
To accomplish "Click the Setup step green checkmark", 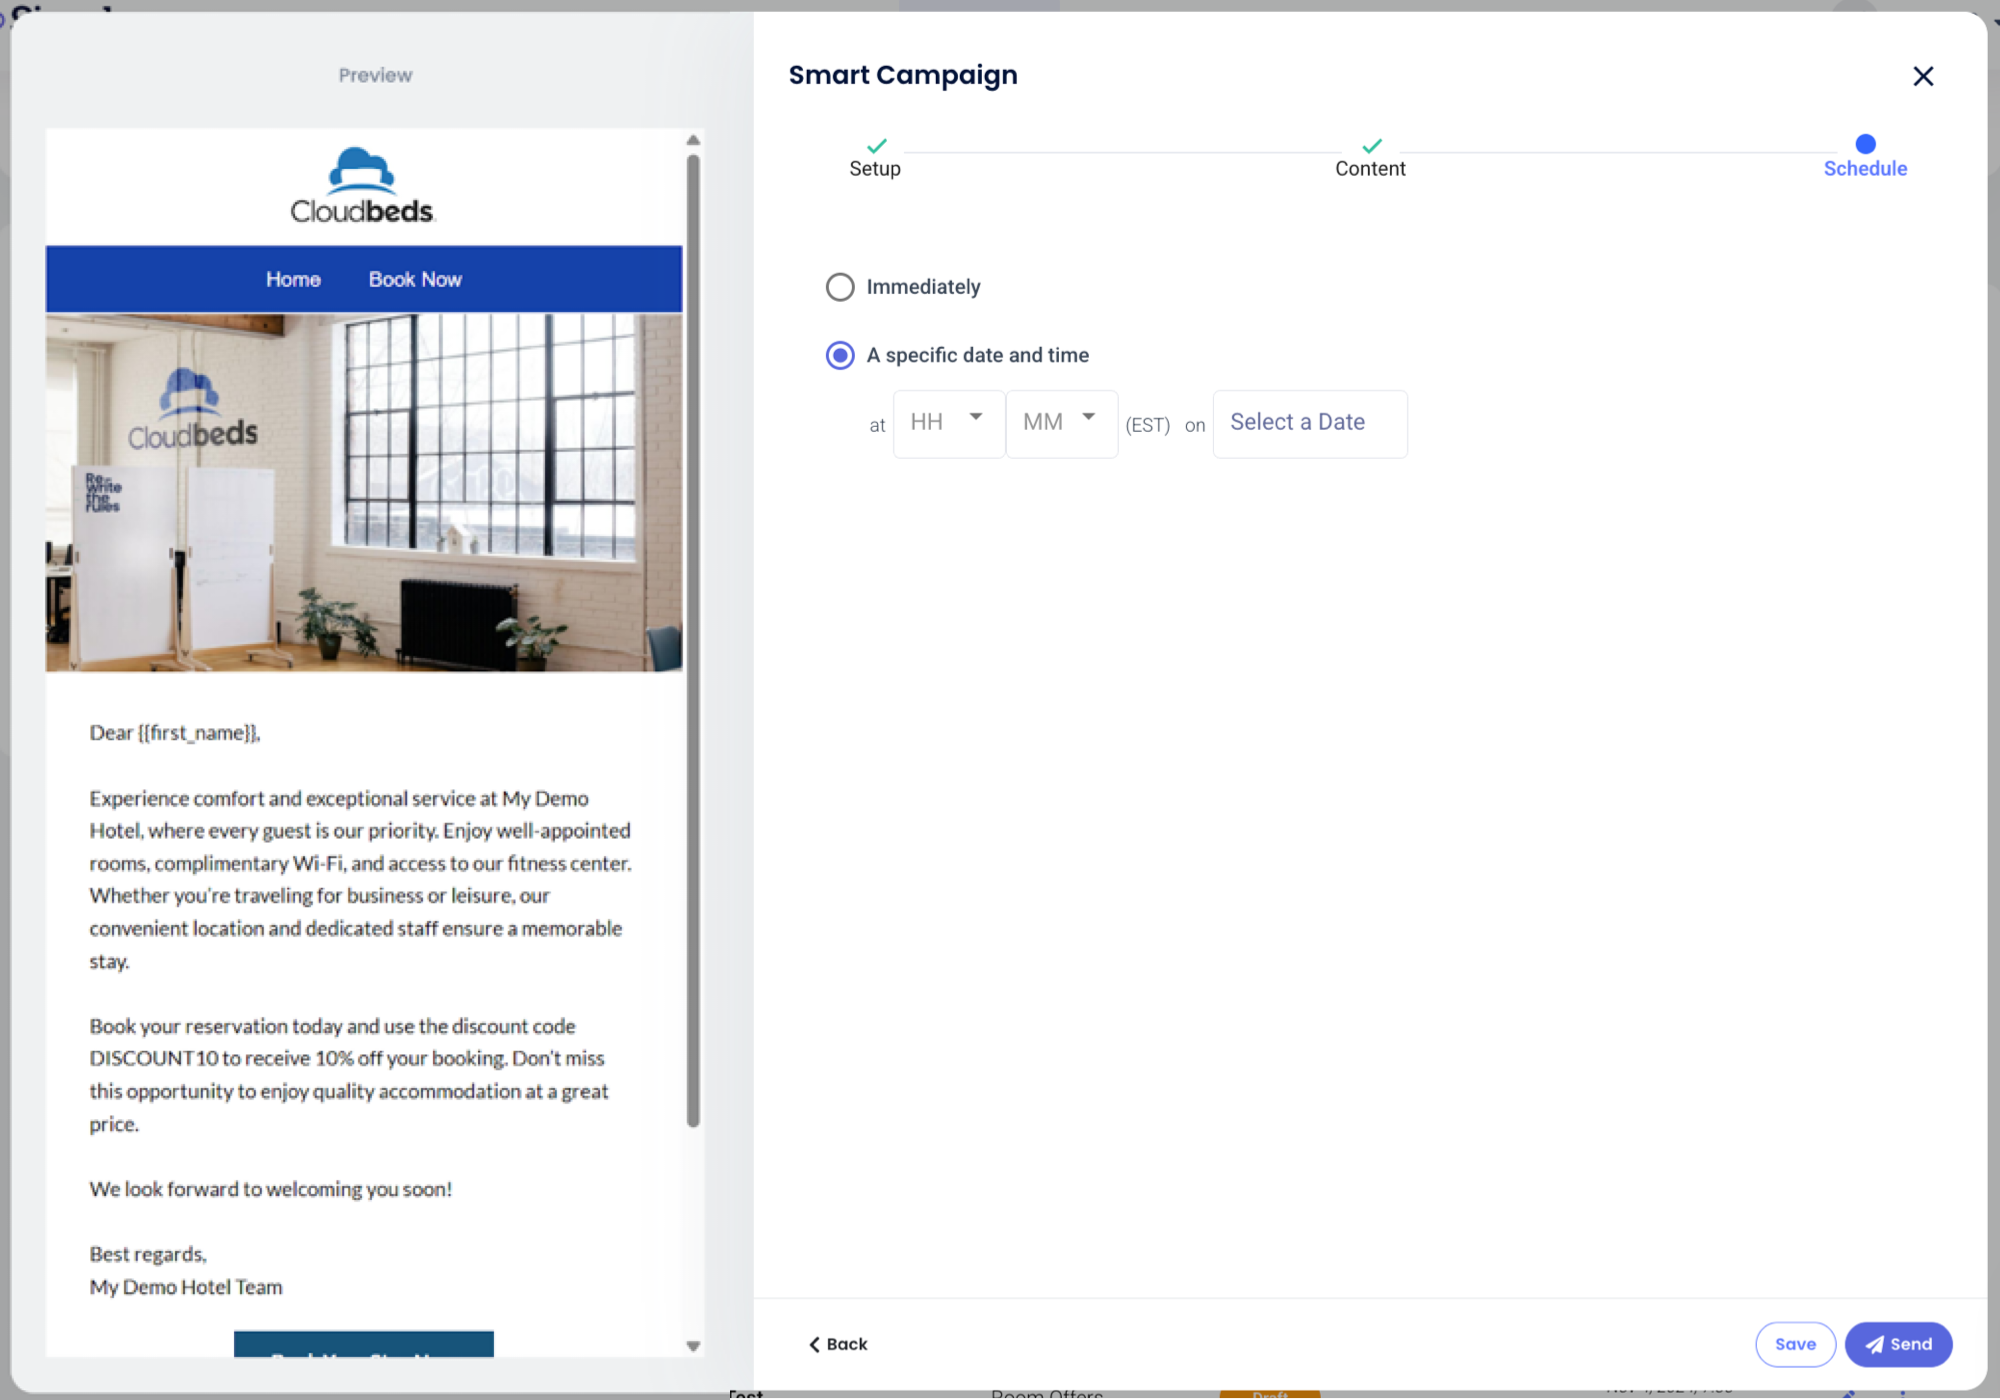I will point(876,146).
